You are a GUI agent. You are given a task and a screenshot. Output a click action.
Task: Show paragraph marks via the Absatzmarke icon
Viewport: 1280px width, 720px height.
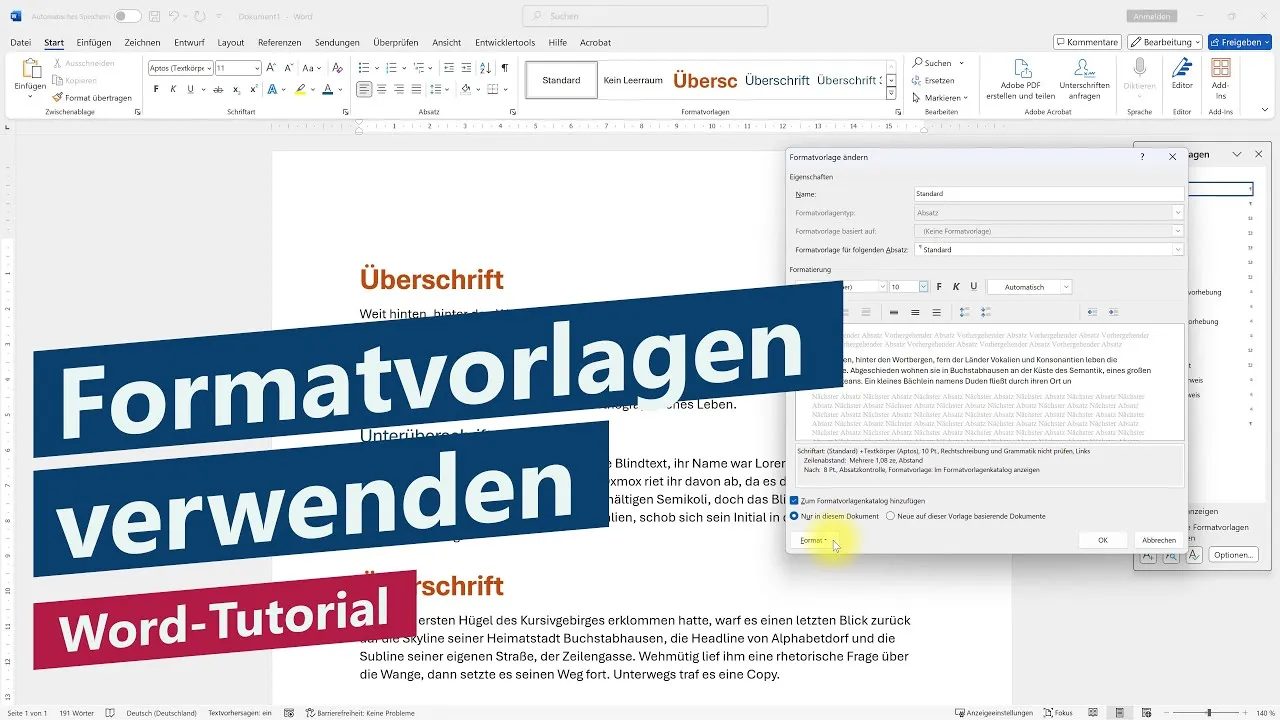click(505, 68)
